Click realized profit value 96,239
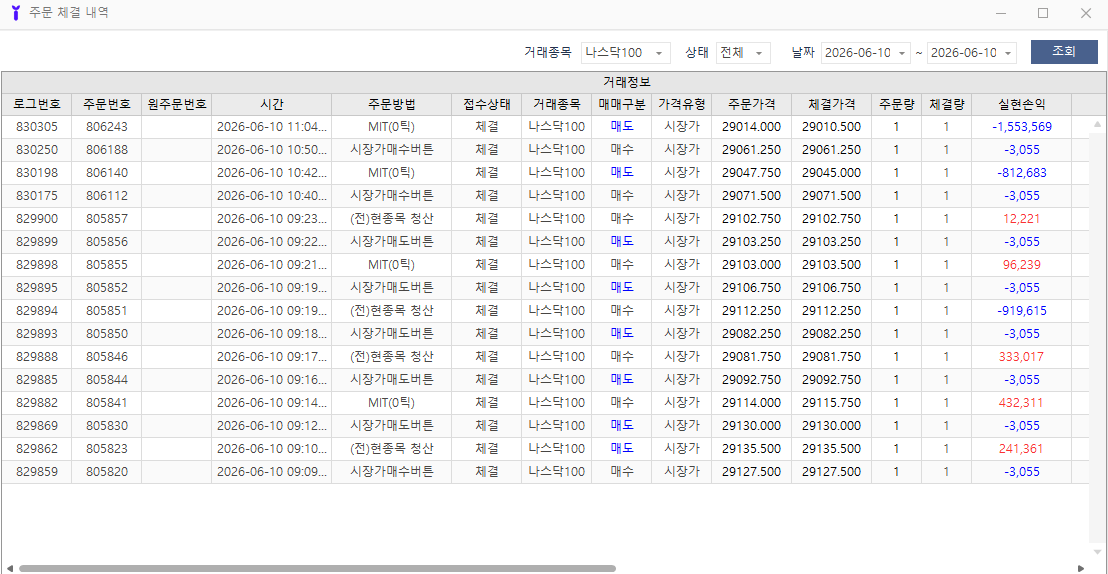The width and height of the screenshot is (1108, 574). click(1022, 265)
